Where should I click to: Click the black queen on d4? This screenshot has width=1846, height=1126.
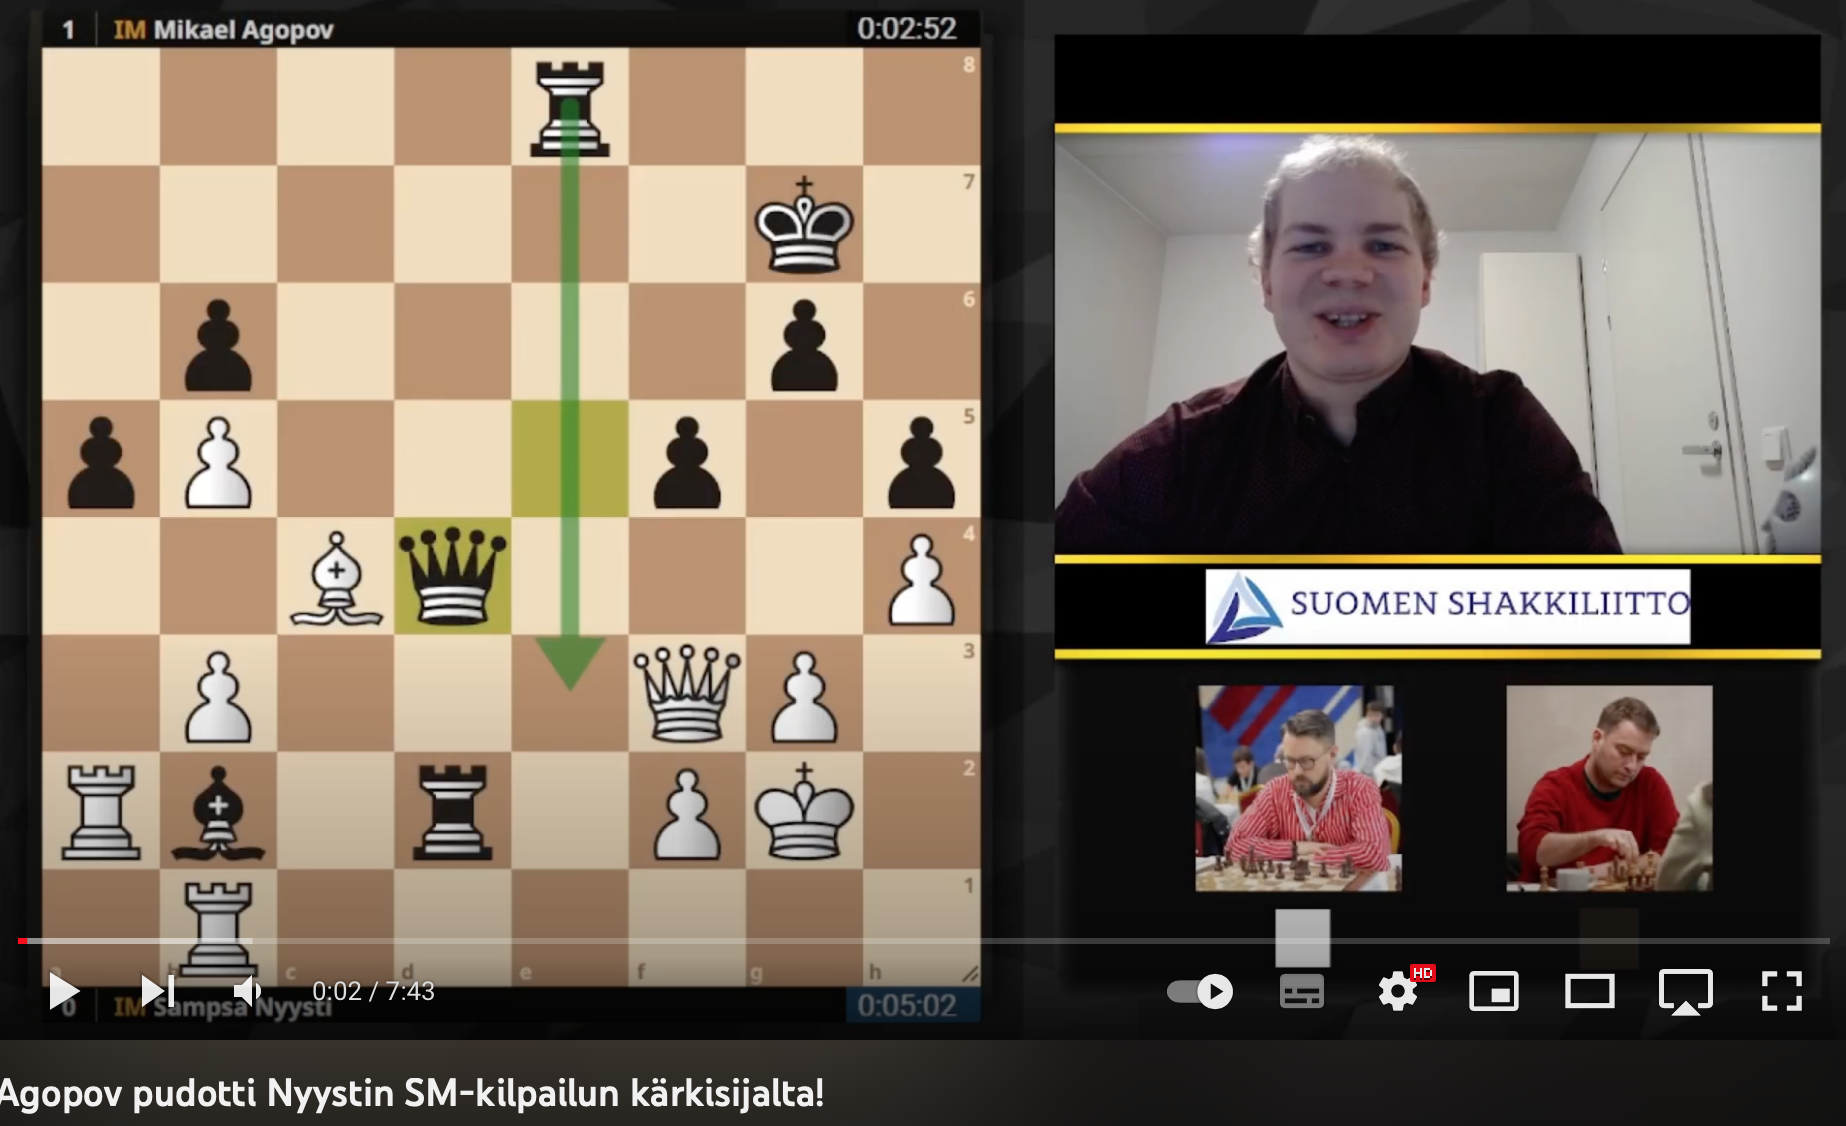point(453,576)
